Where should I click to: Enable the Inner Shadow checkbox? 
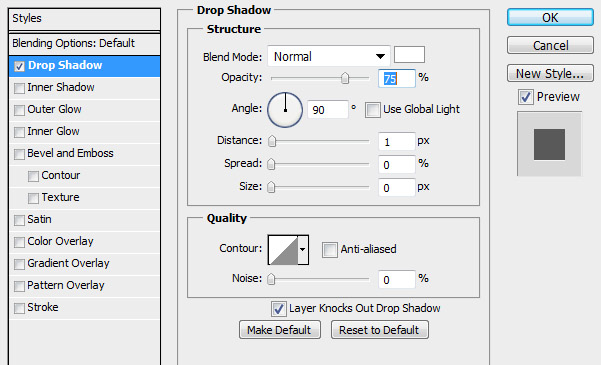19,88
